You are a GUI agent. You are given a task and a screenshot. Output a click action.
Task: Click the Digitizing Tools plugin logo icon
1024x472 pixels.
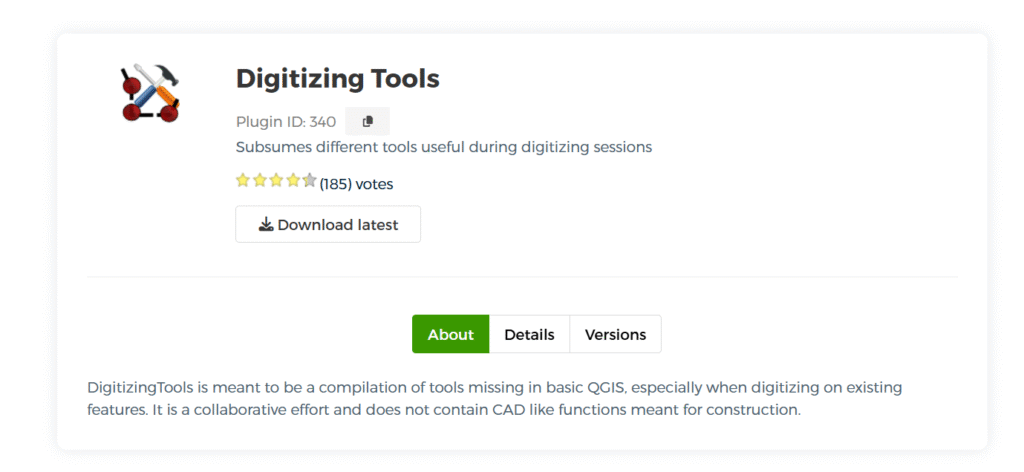[x=150, y=92]
